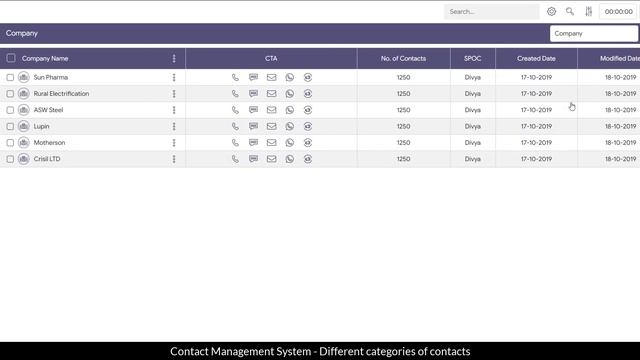Open the Company Name column options menu
Screen dimensions: 640x360
174,58
